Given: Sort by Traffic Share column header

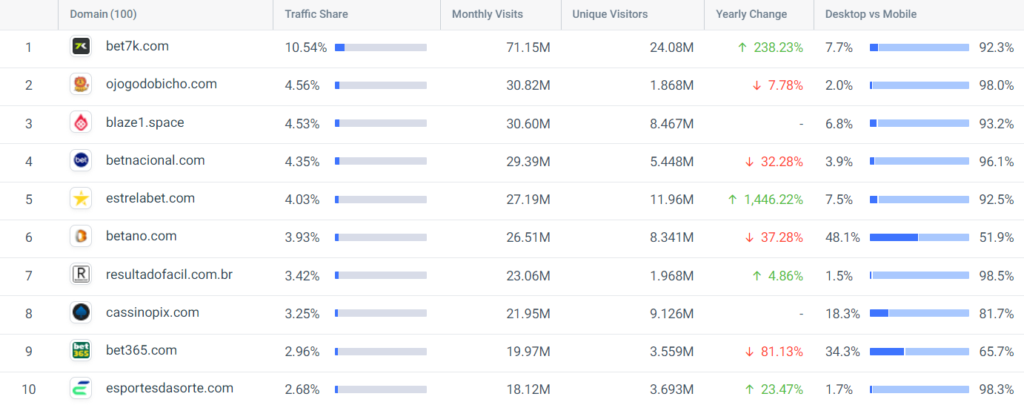Looking at the screenshot, I should (316, 14).
